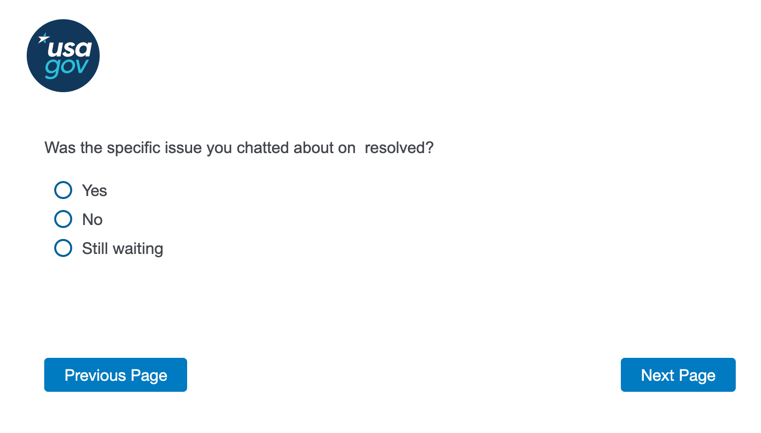Click the "No" answer label

[x=92, y=219]
